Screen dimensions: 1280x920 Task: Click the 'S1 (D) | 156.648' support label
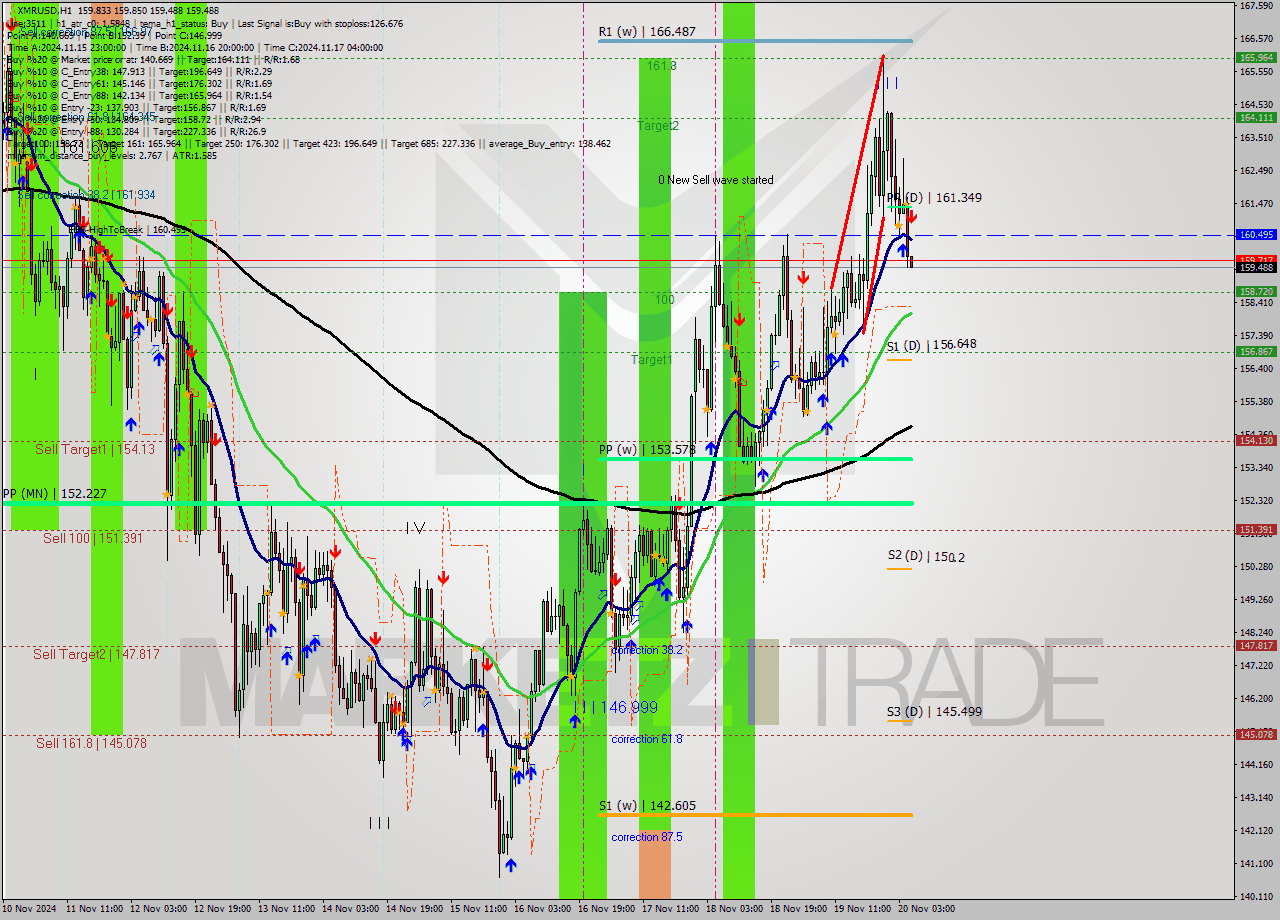(931, 345)
